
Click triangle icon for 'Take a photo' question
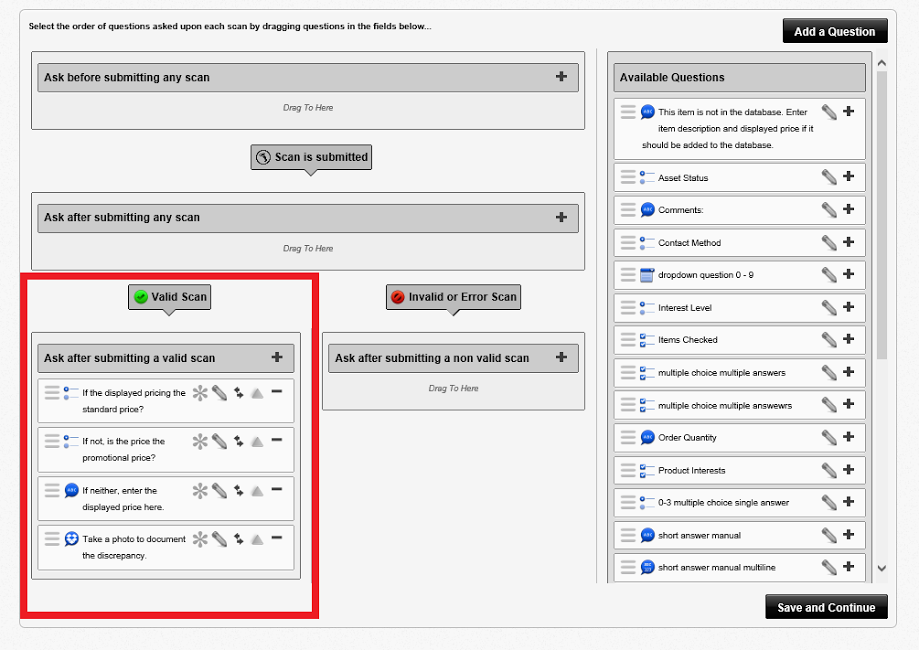257,540
